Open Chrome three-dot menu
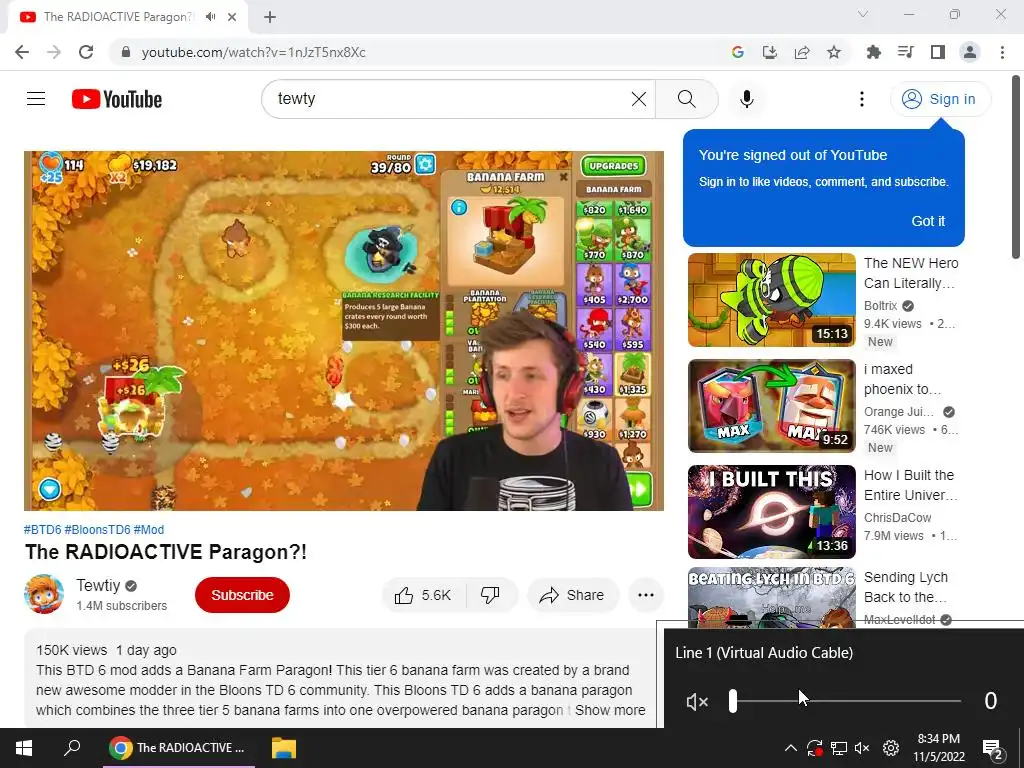 pos(1002,52)
